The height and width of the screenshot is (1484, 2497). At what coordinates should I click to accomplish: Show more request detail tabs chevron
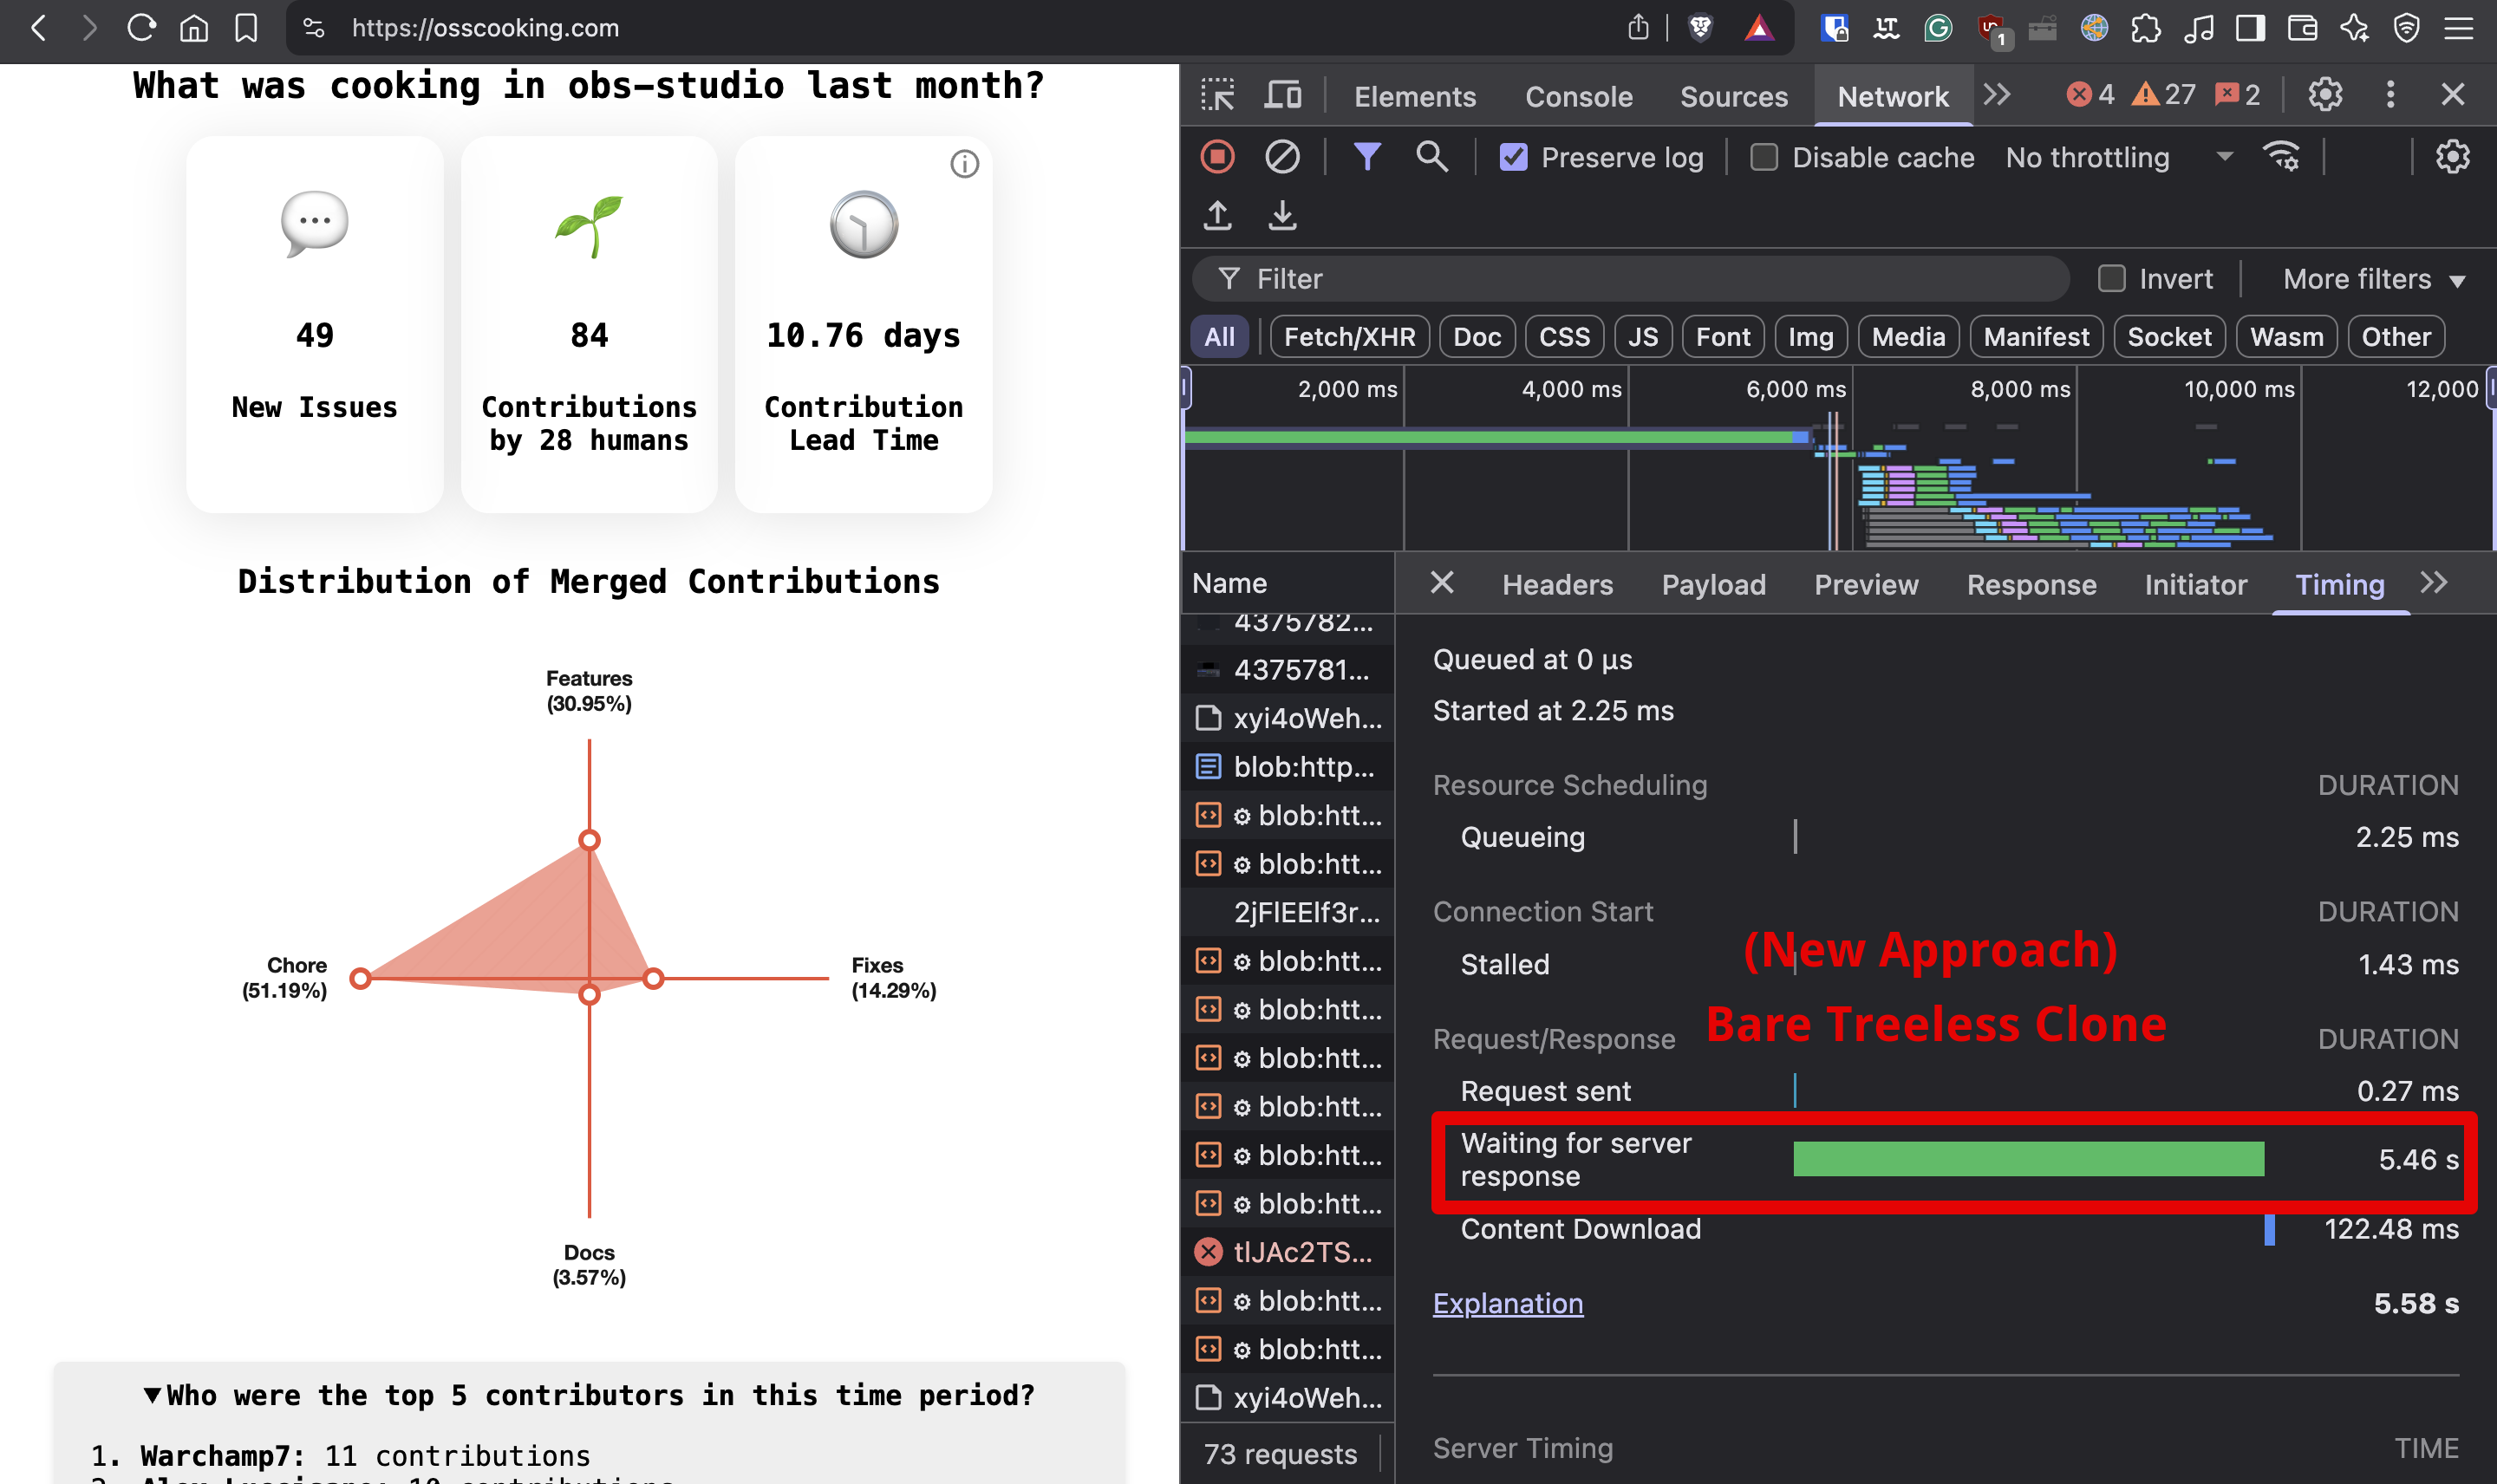(2434, 583)
